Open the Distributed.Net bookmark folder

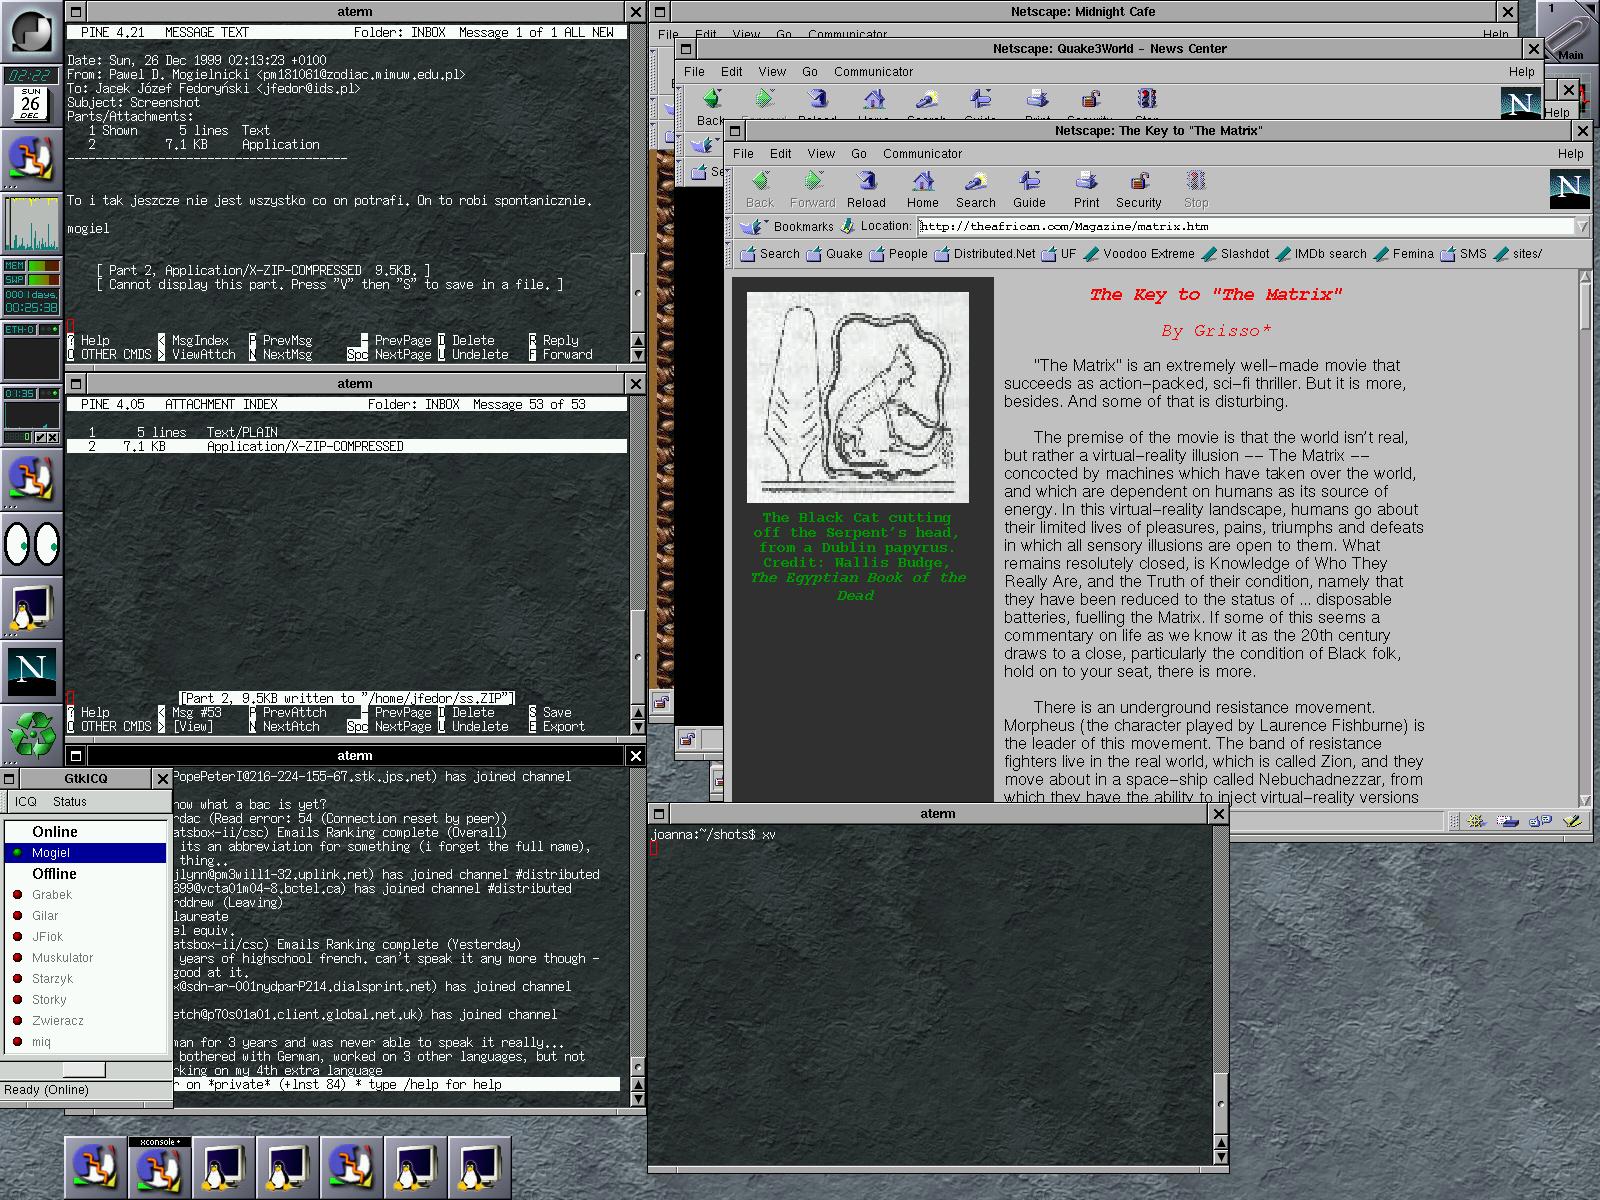click(x=985, y=254)
